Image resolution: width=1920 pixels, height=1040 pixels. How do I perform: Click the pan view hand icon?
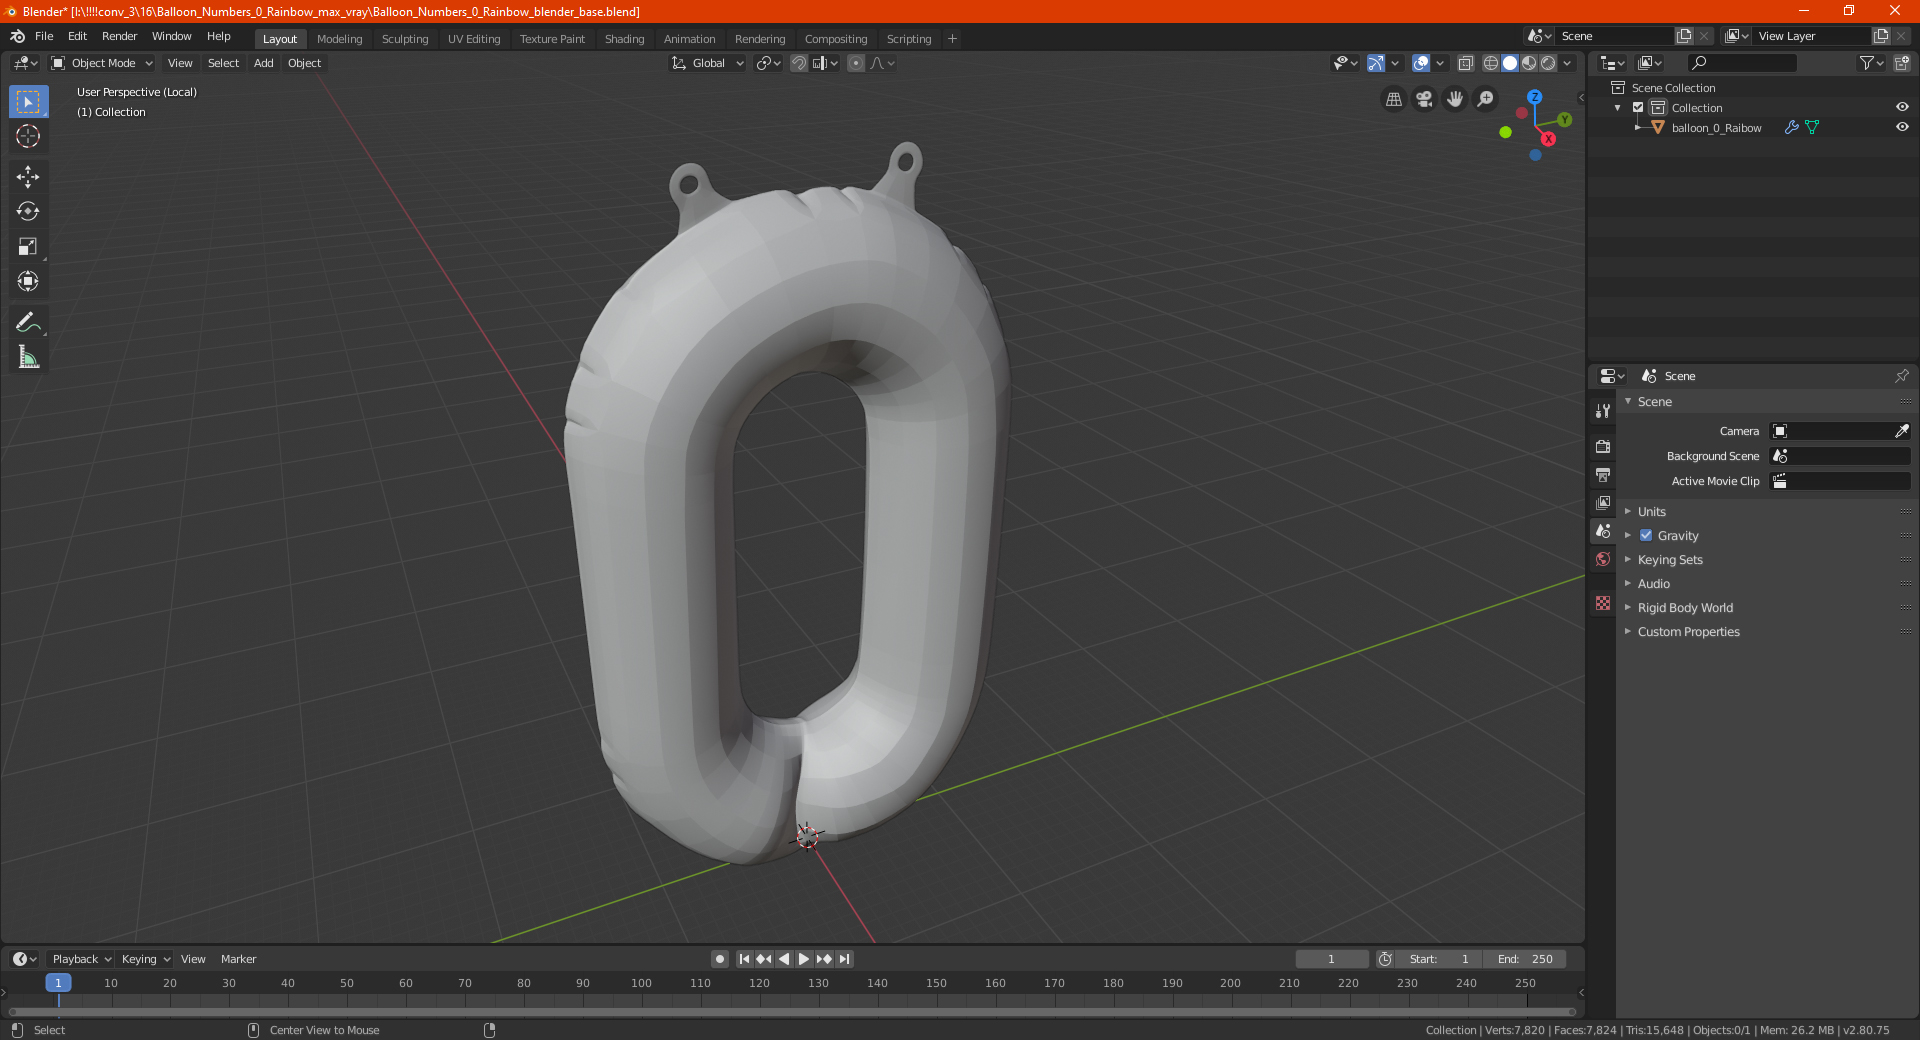[1455, 99]
